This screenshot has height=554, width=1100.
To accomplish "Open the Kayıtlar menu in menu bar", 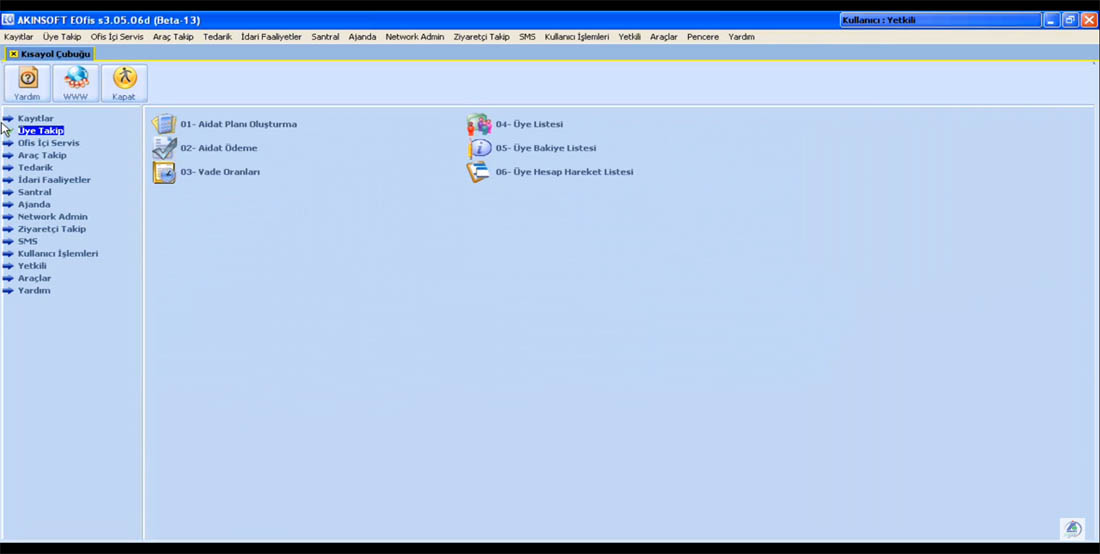I will pyautogui.click(x=18, y=37).
